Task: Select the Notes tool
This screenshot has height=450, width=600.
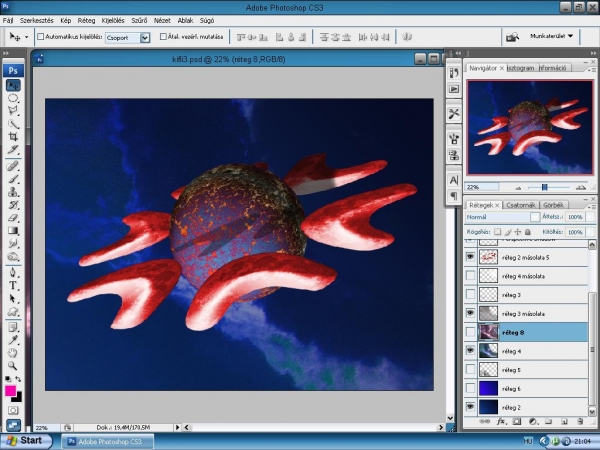Action: pyautogui.click(x=13, y=328)
